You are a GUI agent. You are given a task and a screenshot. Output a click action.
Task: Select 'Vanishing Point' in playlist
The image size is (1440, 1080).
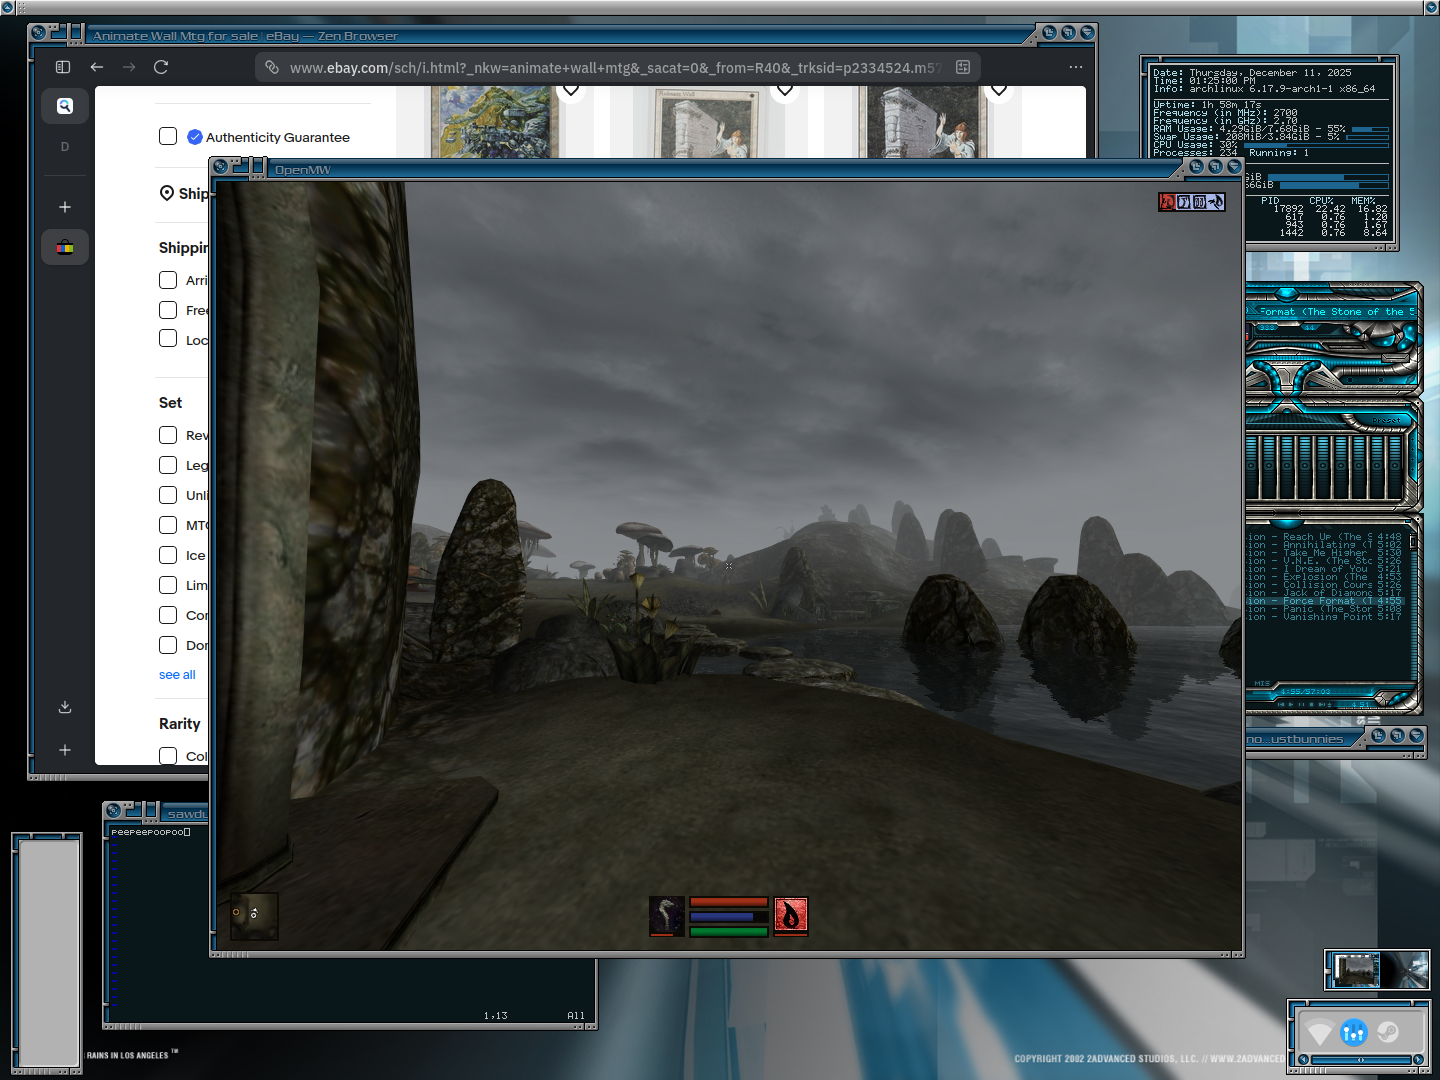pos(1327,617)
